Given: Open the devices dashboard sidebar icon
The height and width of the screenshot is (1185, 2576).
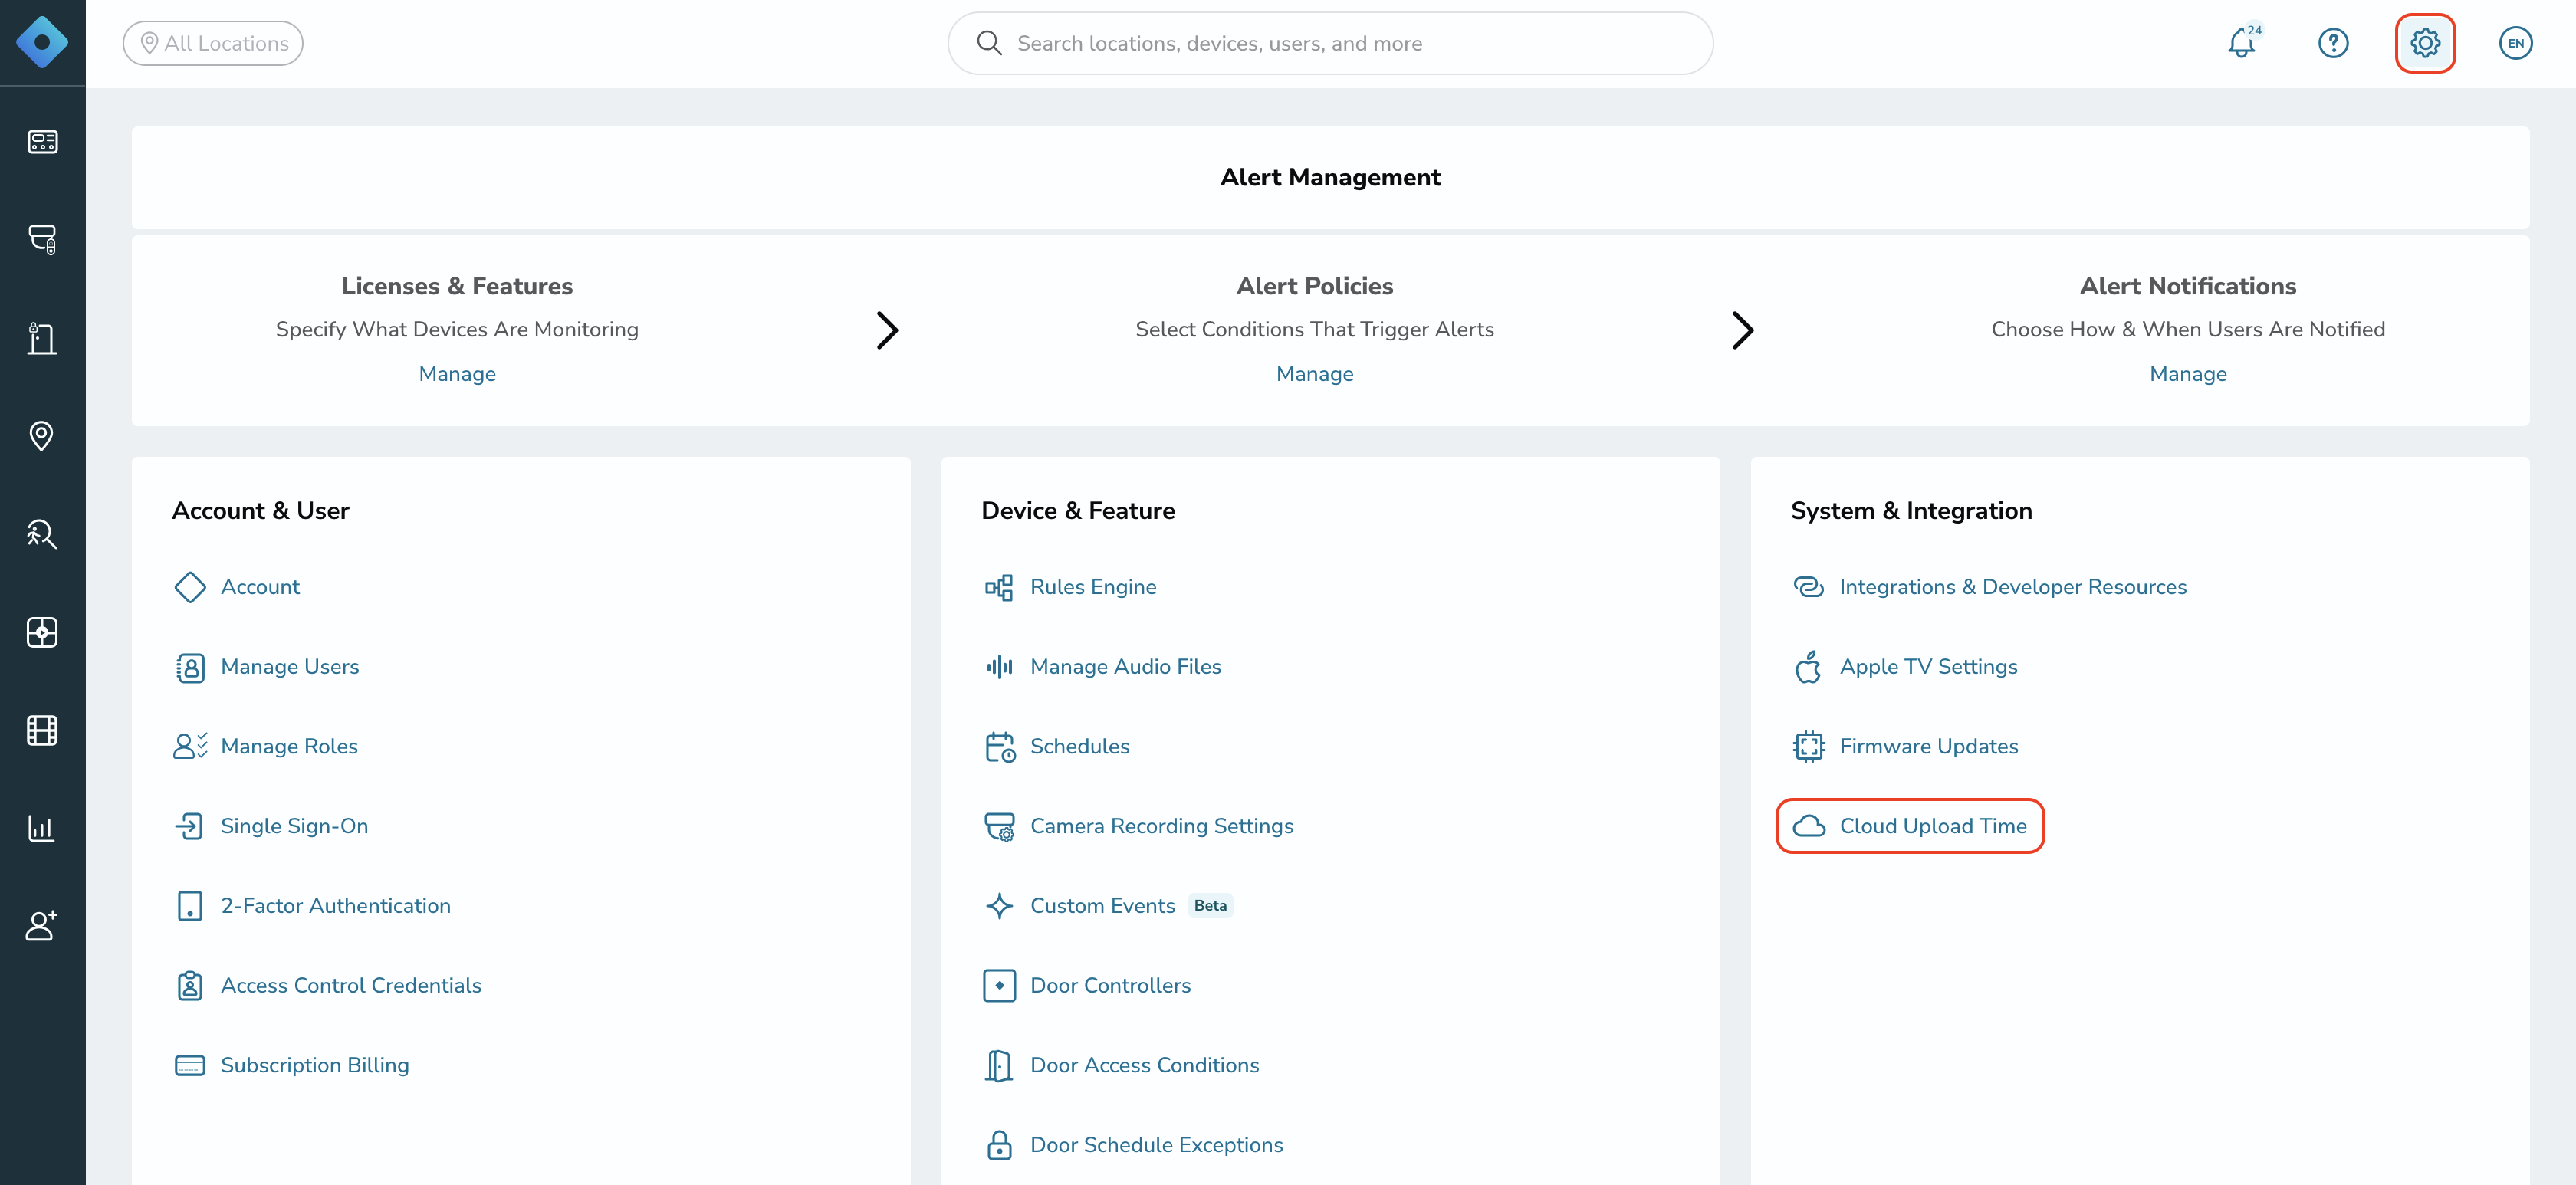Looking at the screenshot, I should 42,141.
